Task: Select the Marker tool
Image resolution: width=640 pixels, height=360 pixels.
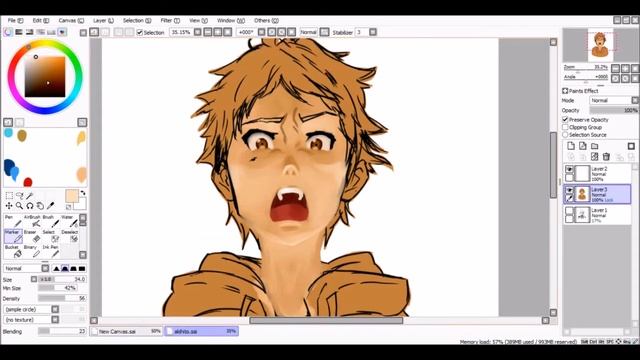Action: (x=13, y=236)
